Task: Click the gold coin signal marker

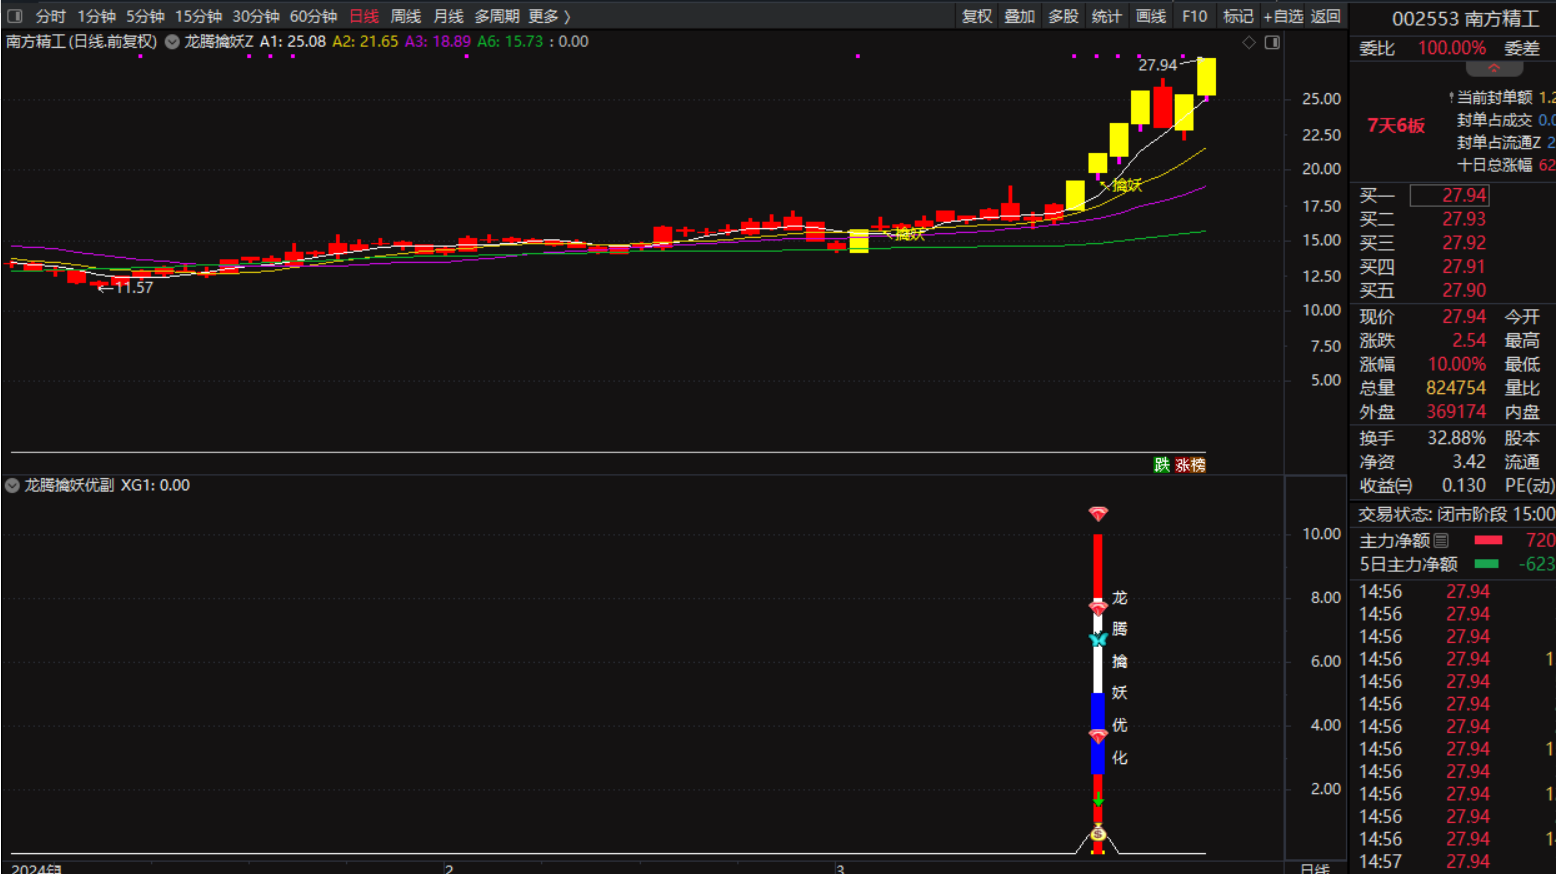Action: point(1098,834)
